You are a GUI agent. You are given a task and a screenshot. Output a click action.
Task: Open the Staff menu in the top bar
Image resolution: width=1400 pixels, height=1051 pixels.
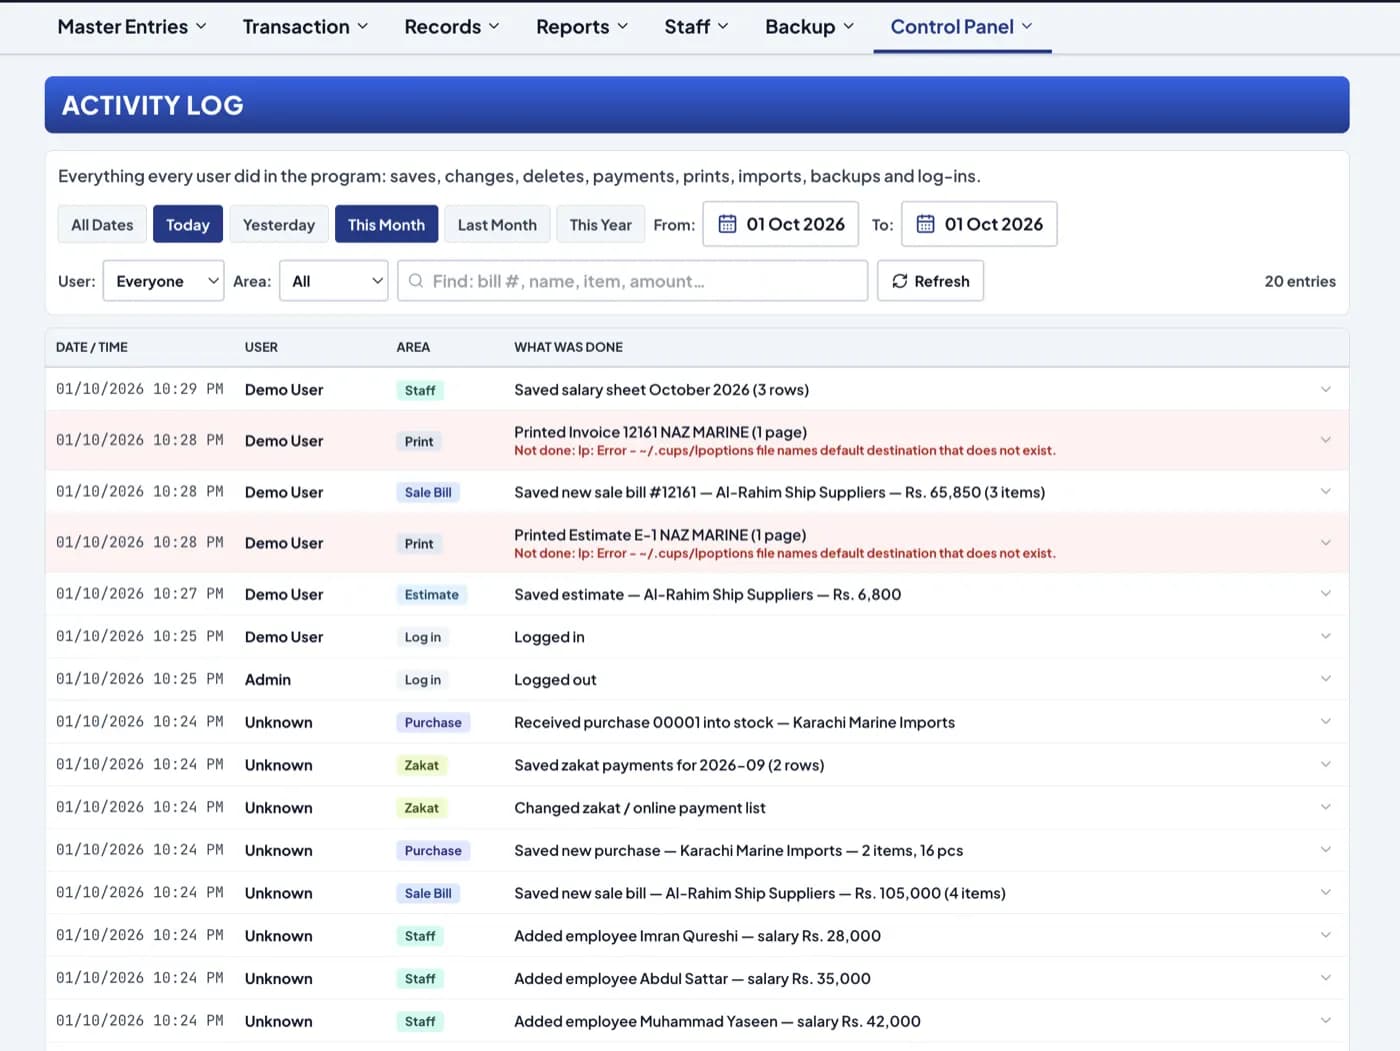pos(696,27)
